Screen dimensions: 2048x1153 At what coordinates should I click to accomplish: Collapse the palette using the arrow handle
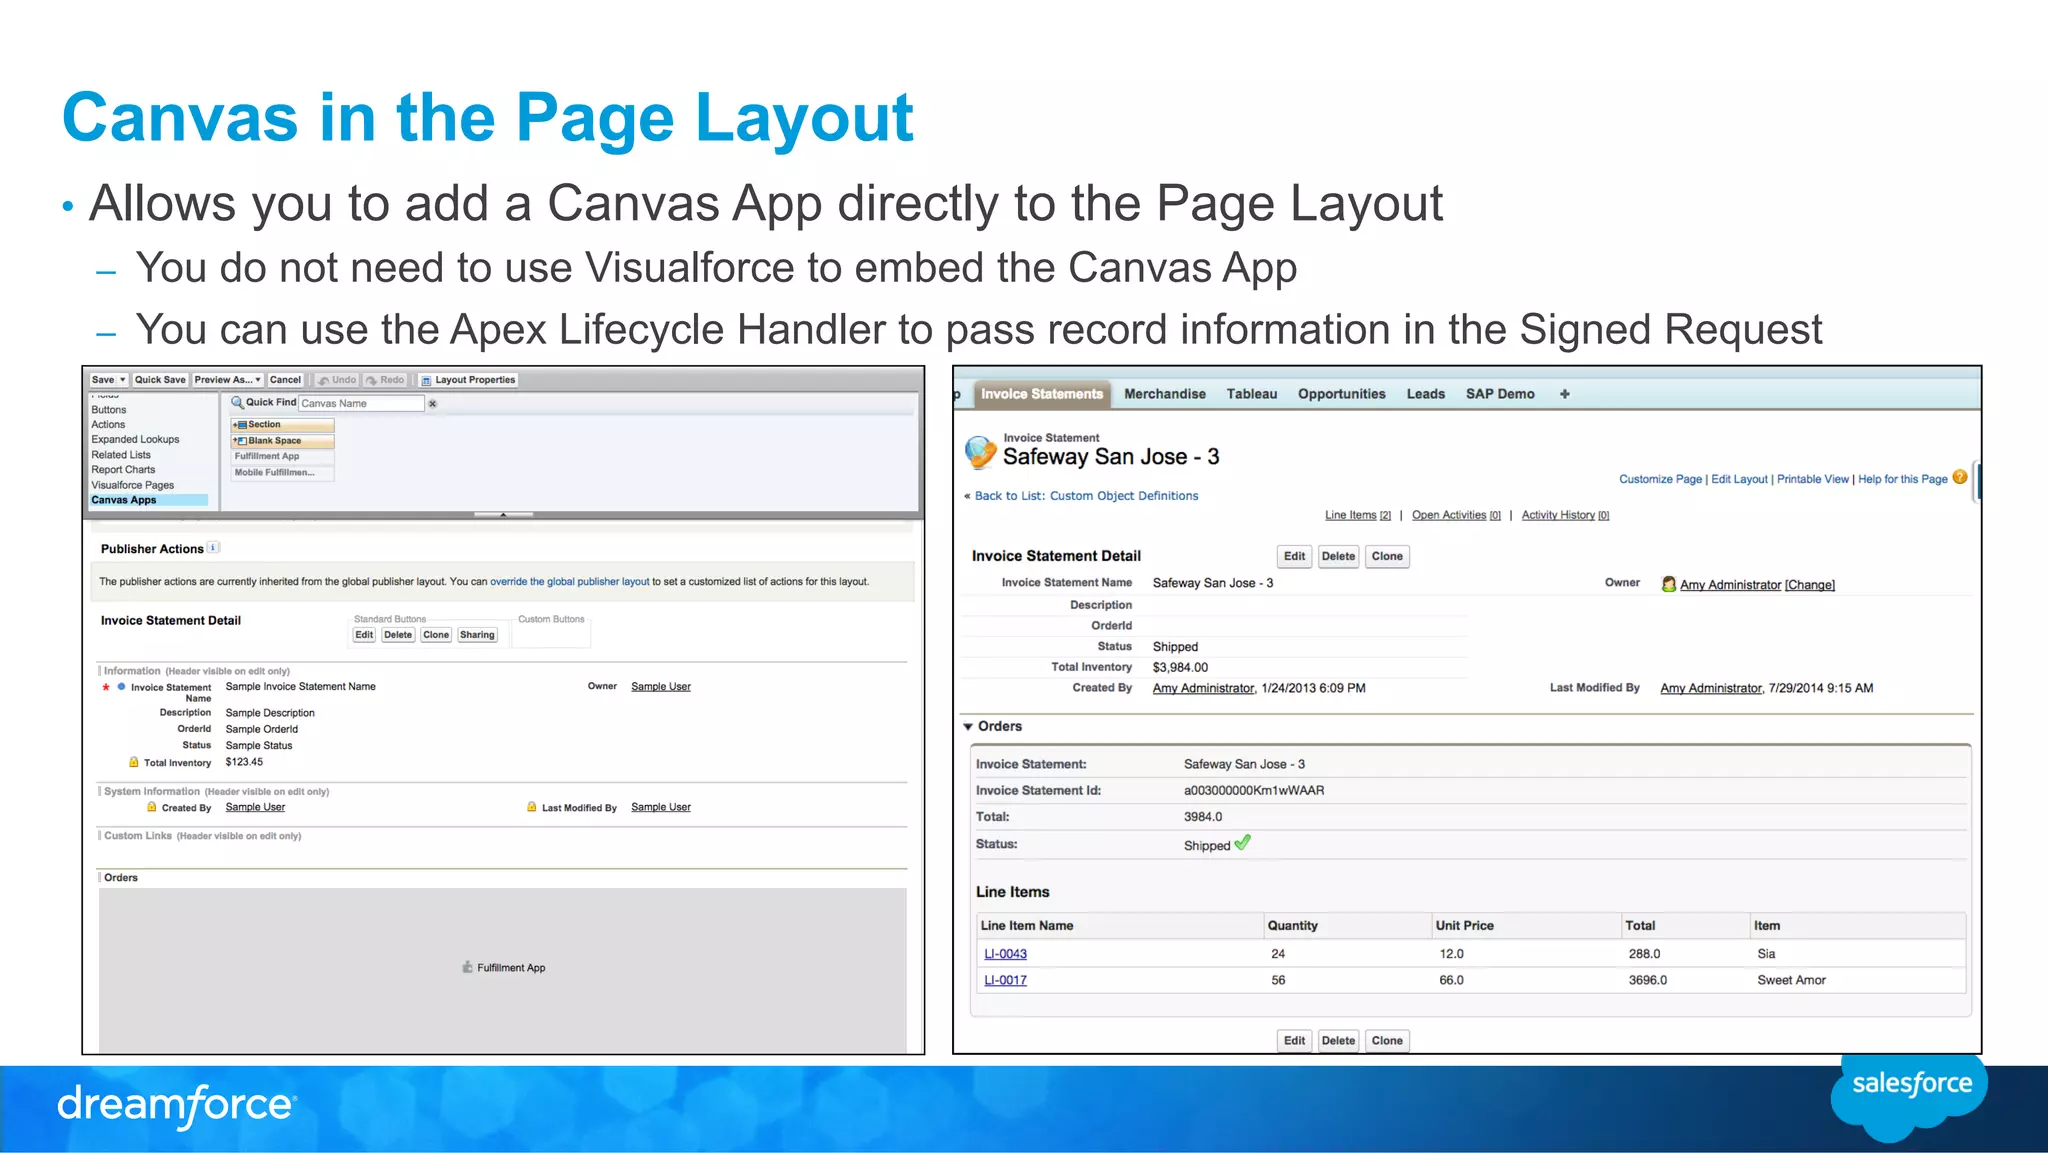coord(503,514)
